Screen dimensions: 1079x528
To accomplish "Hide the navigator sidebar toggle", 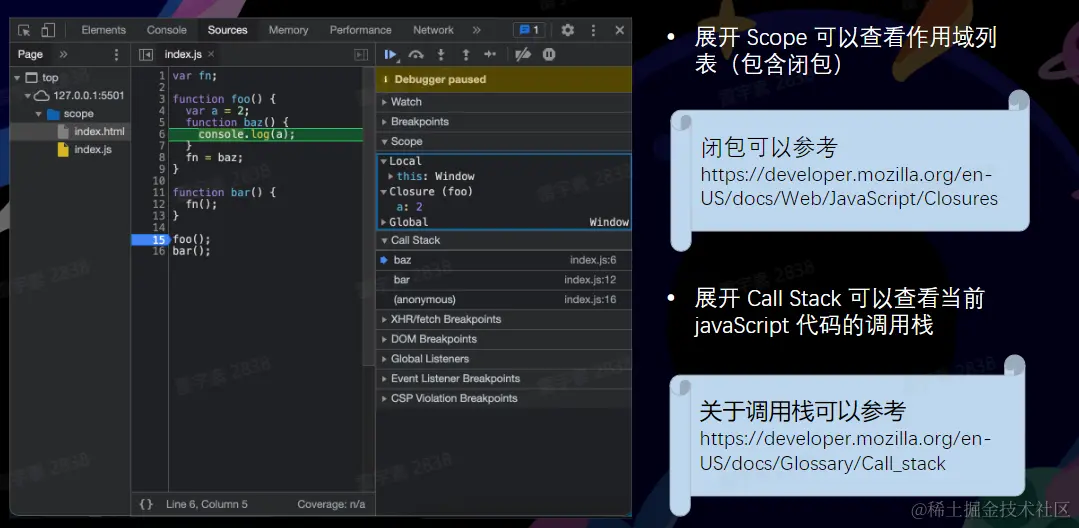I will pyautogui.click(x=145, y=54).
